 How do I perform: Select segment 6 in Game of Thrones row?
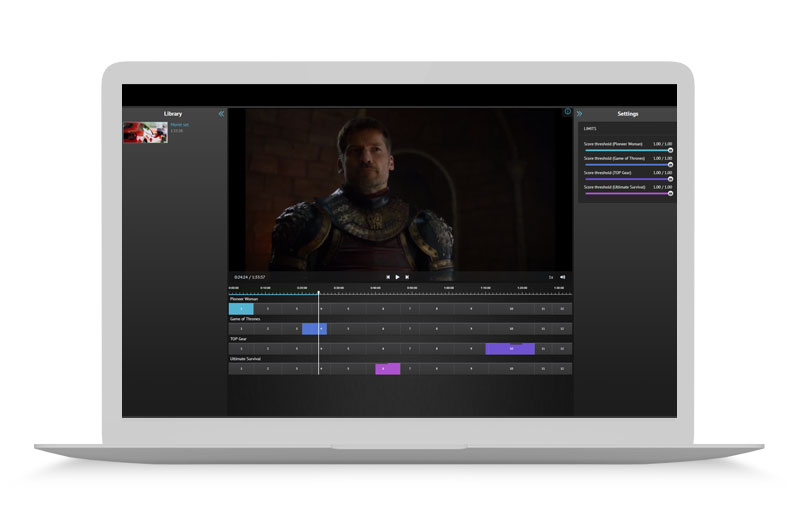tap(383, 329)
